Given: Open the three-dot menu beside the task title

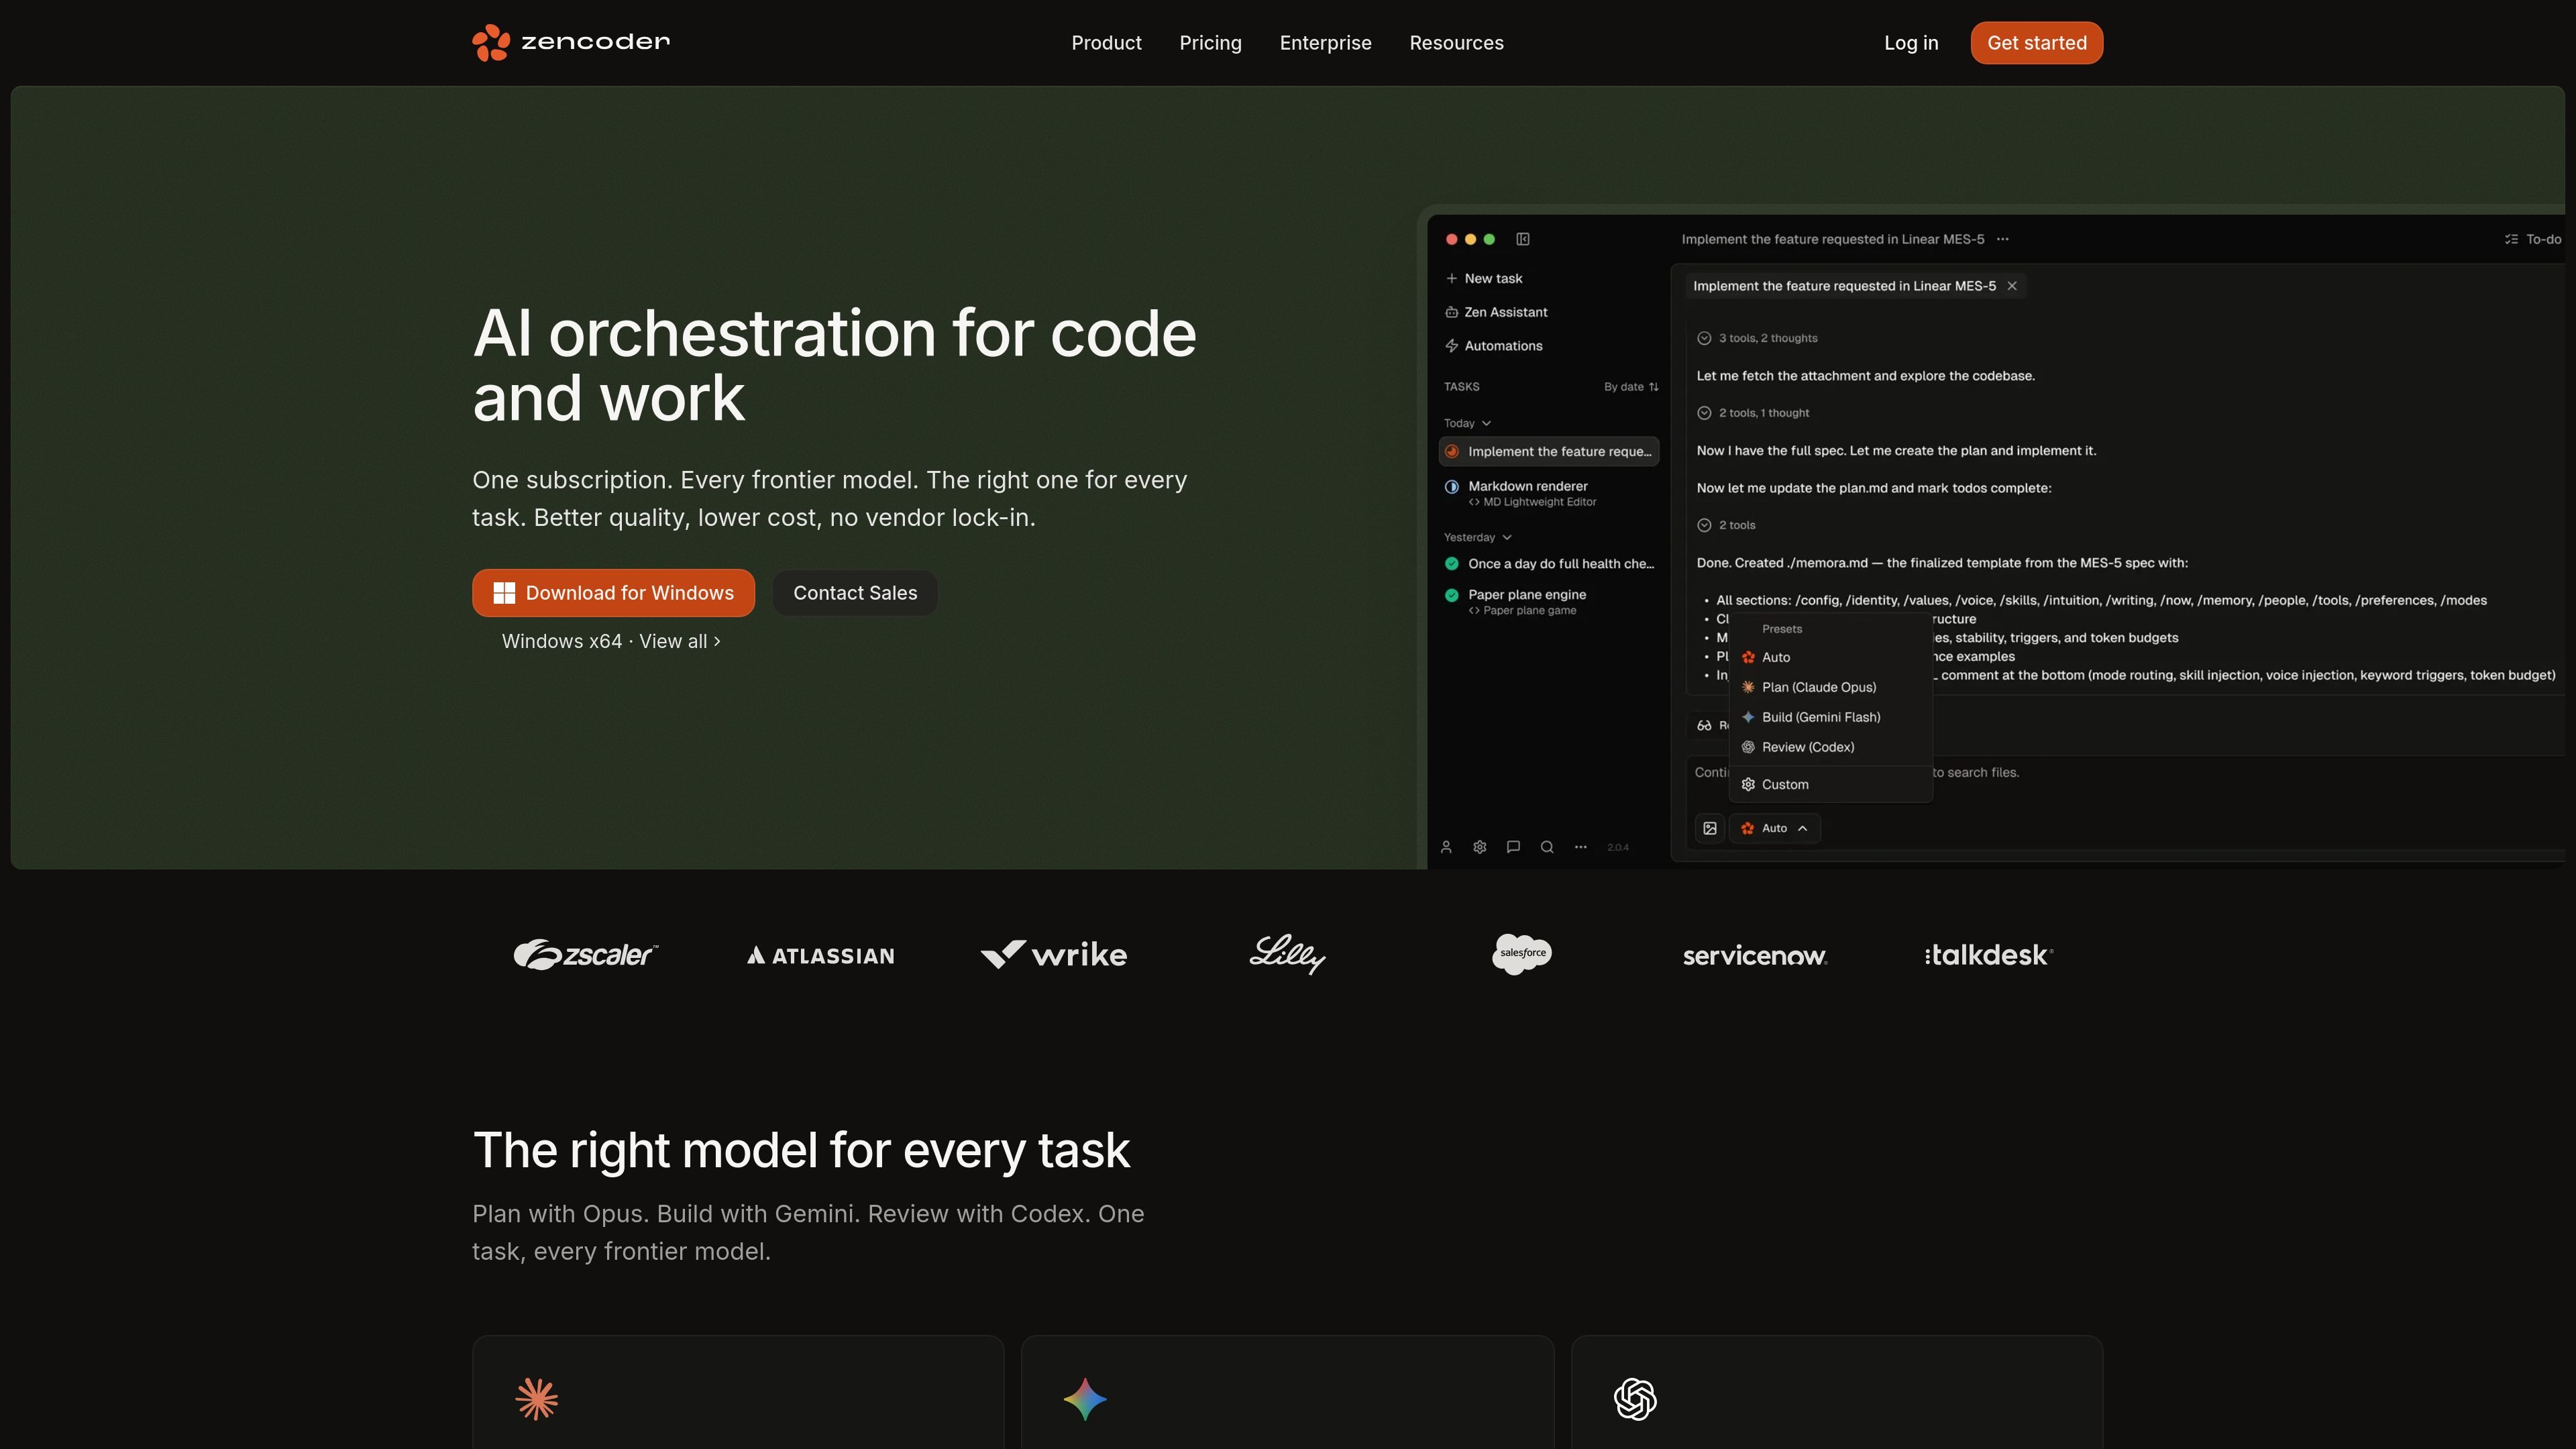Looking at the screenshot, I should (2002, 239).
